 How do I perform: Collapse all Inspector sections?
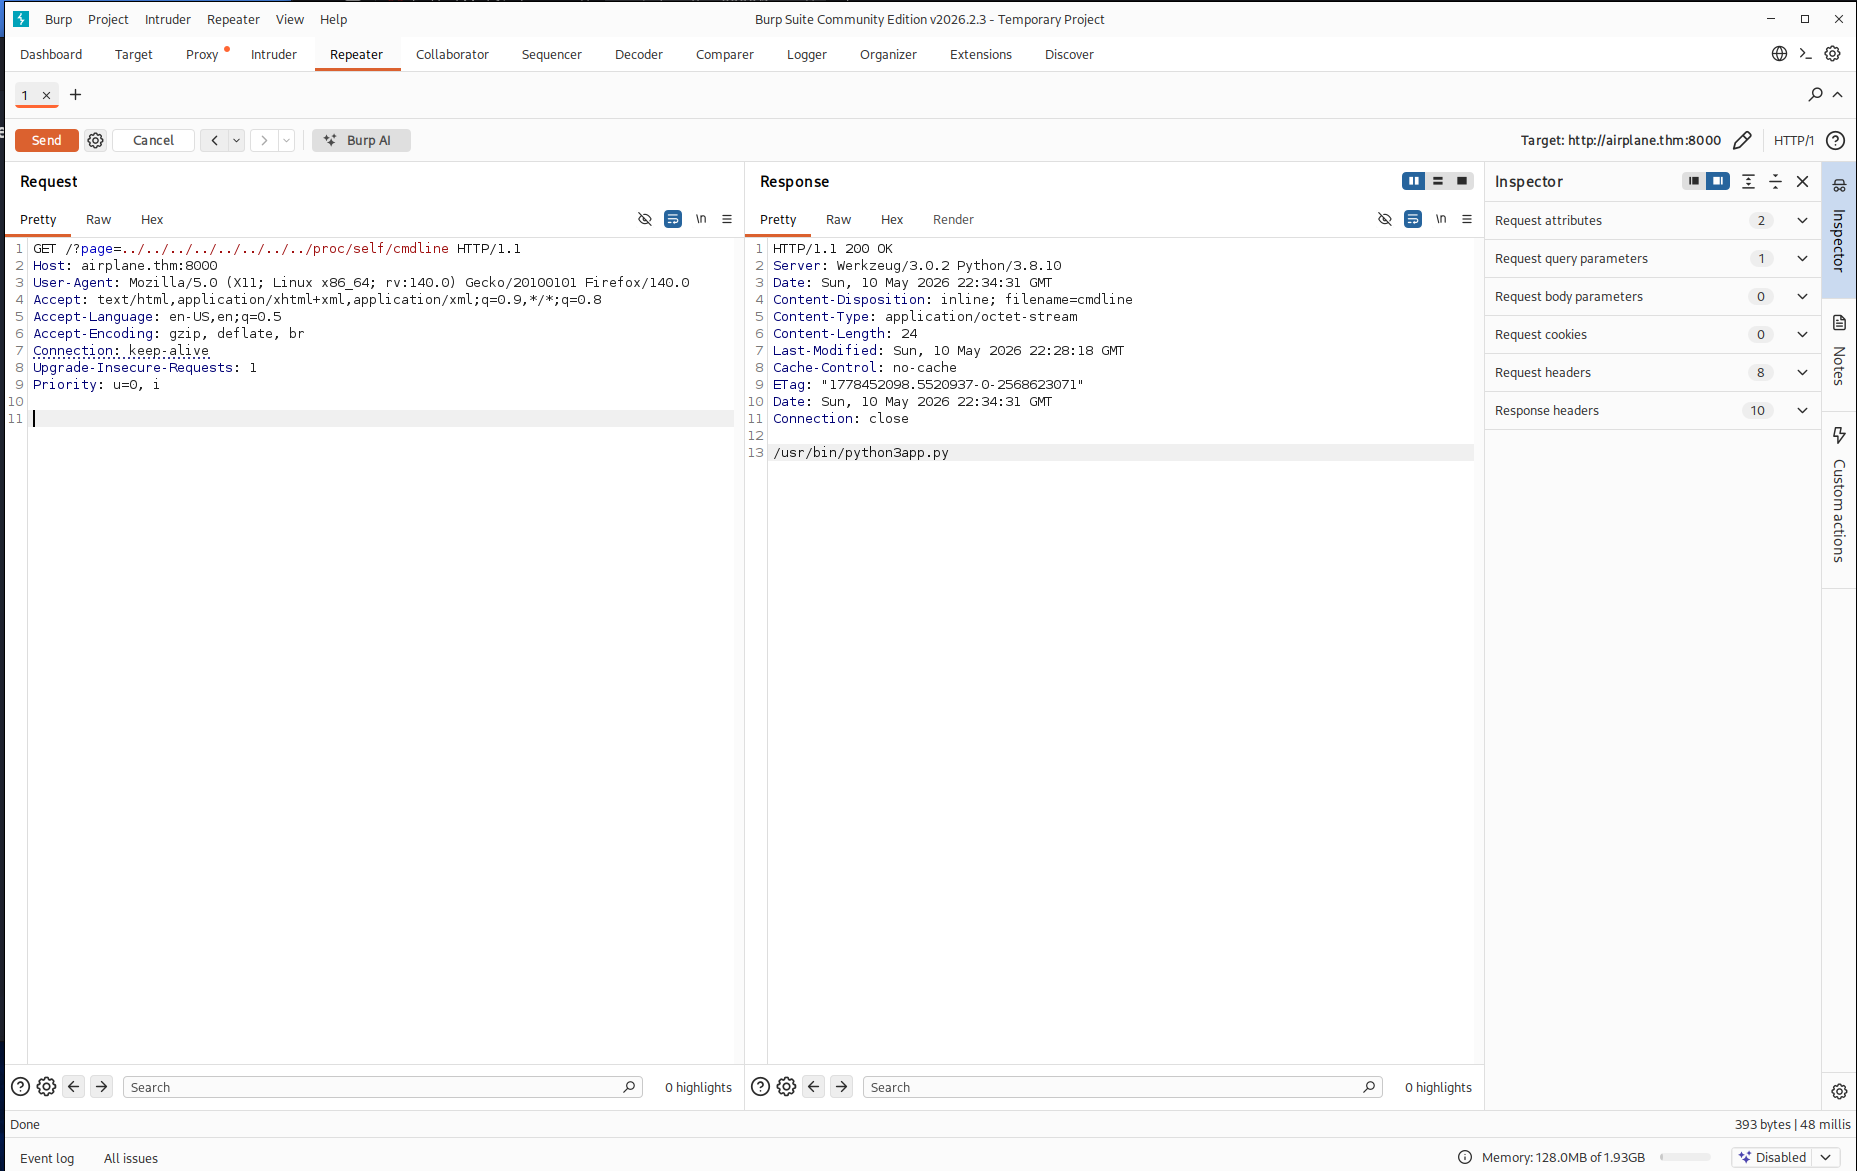pyautogui.click(x=1775, y=181)
